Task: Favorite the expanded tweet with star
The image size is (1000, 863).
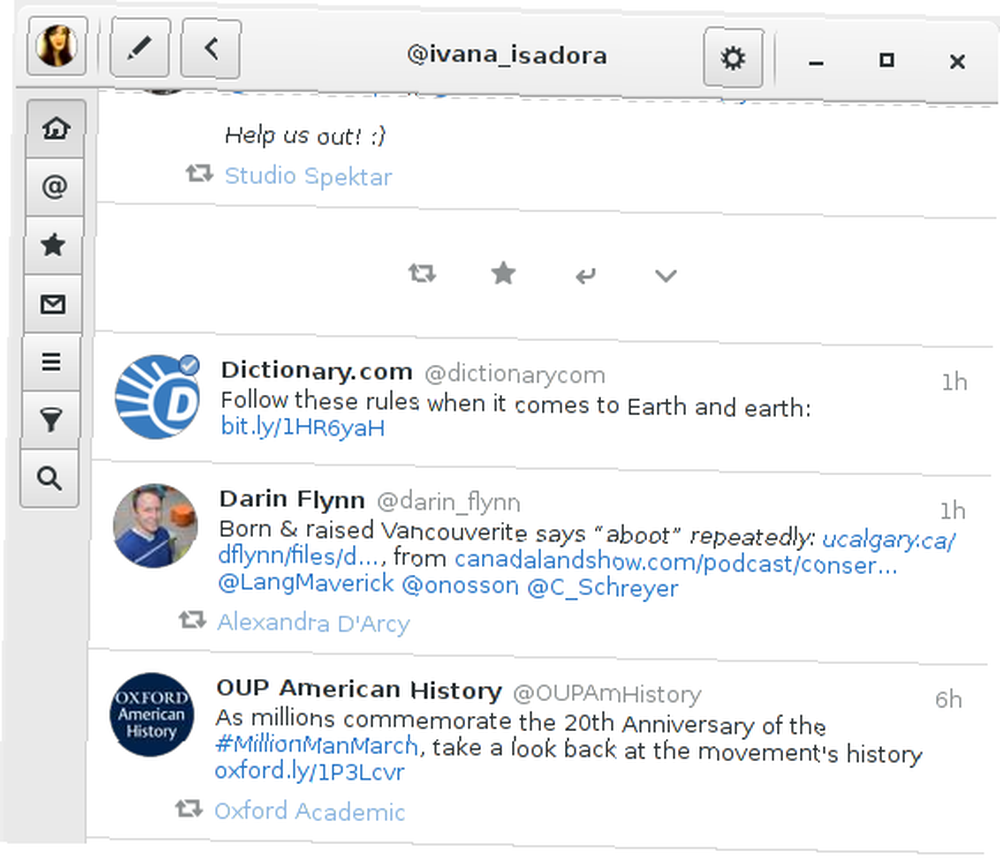Action: click(x=503, y=274)
